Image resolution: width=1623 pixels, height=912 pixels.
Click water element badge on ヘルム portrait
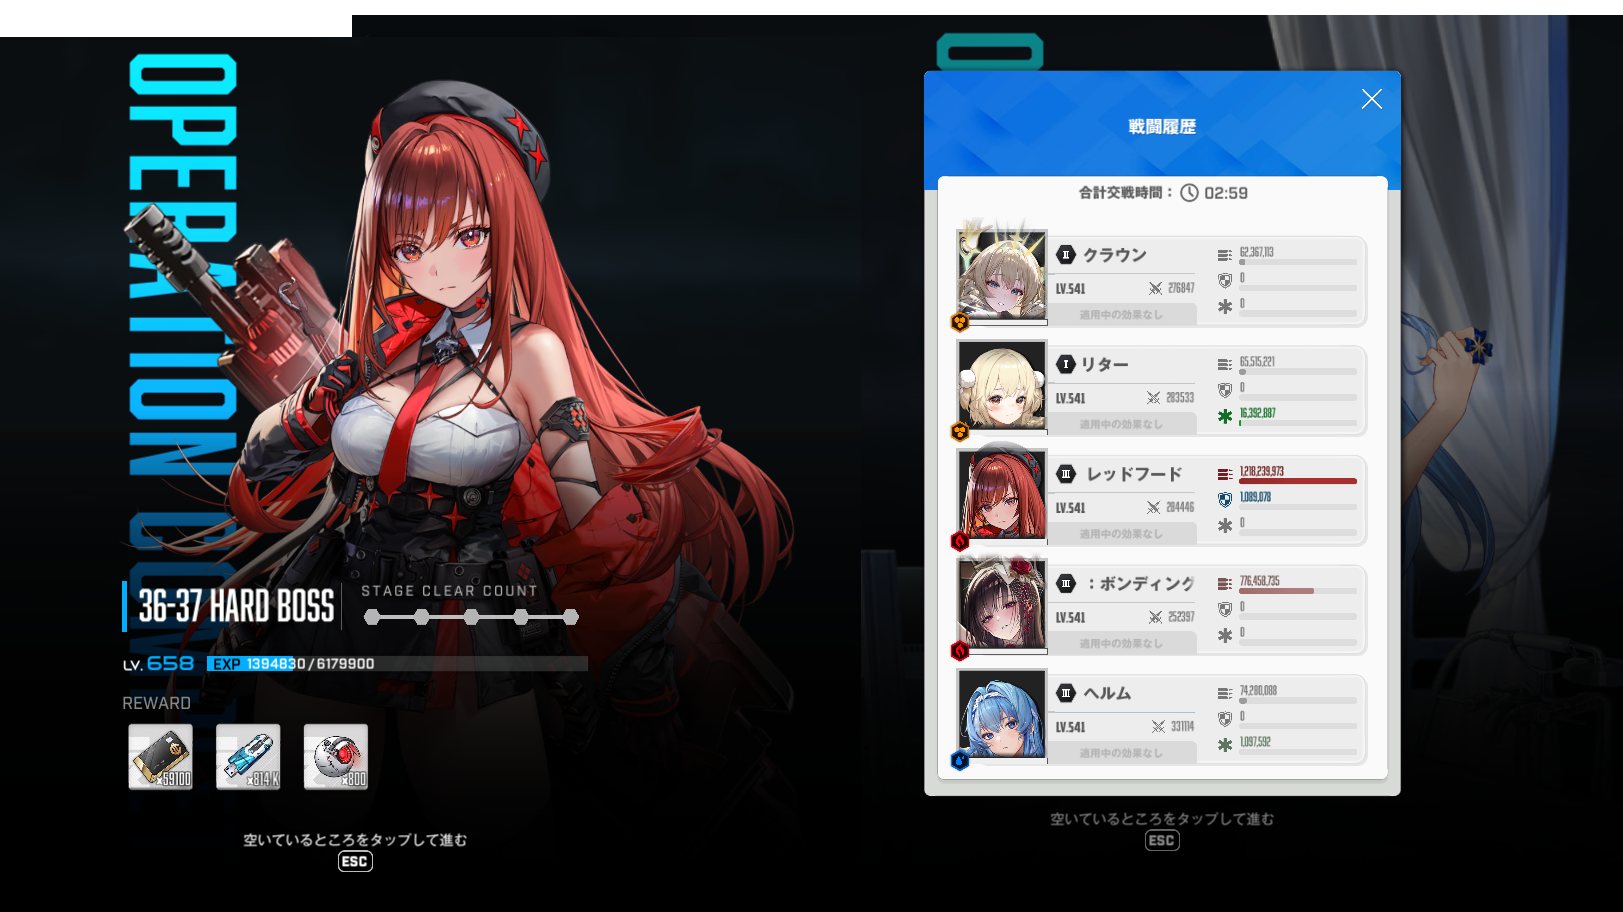[x=960, y=761]
